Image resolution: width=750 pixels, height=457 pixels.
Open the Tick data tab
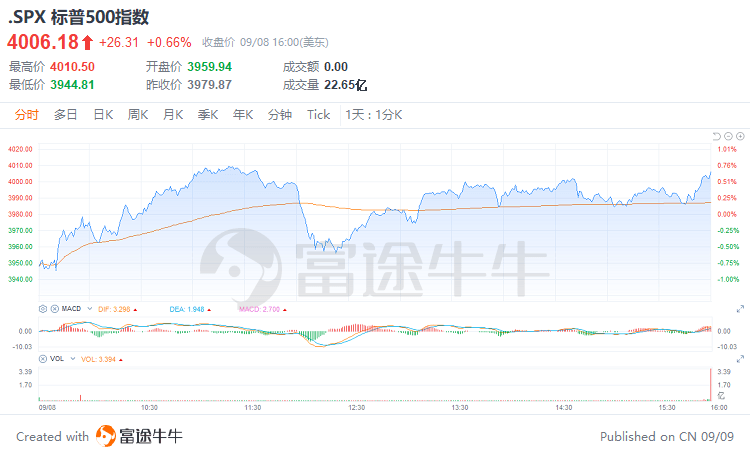319,115
